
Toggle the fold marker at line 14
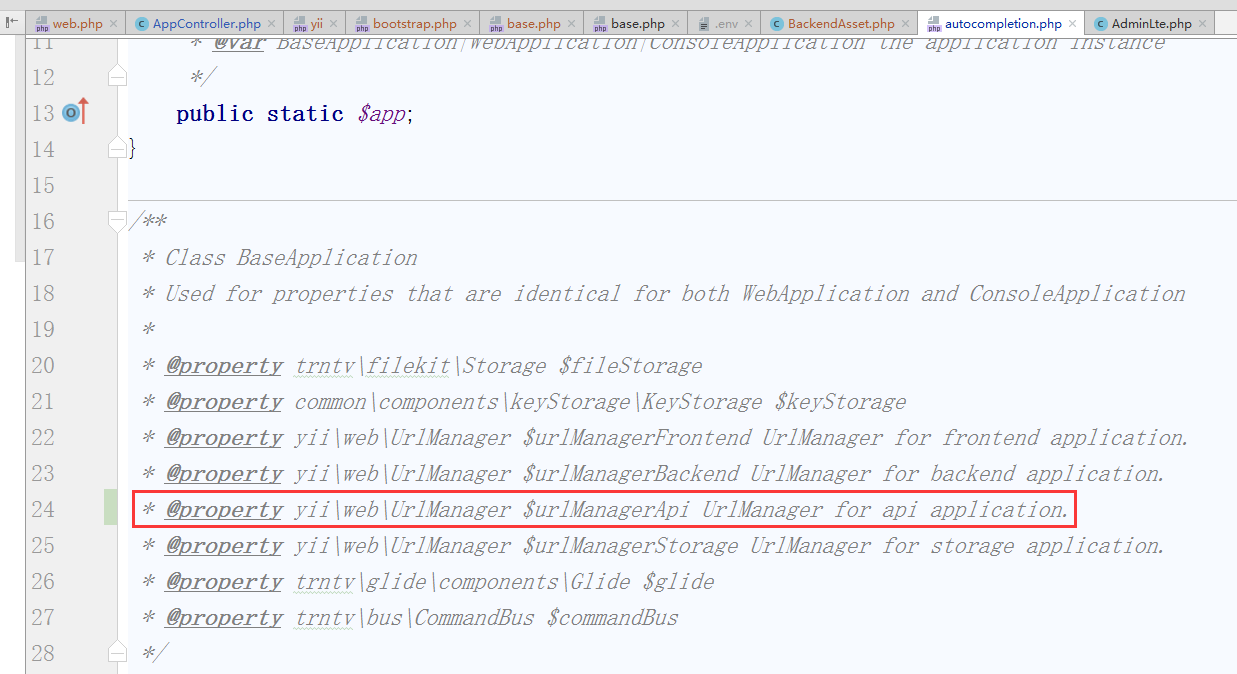coord(118,149)
